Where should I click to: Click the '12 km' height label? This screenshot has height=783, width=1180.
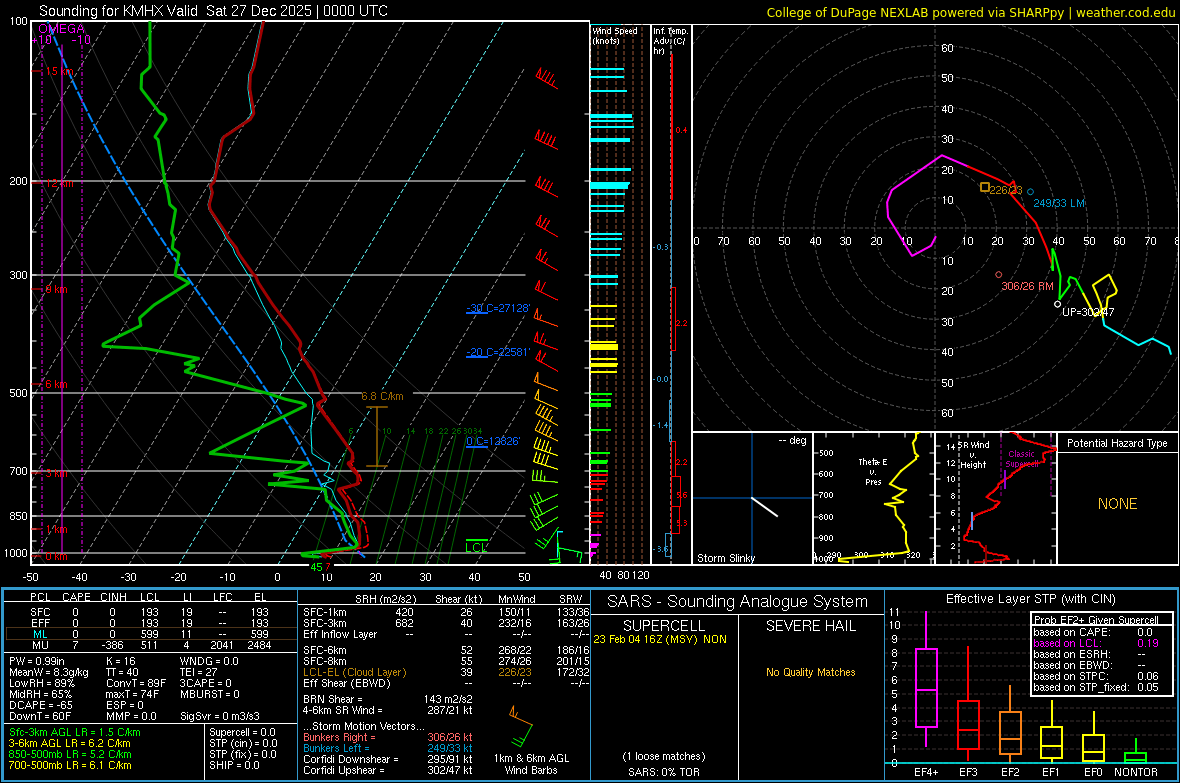point(61,183)
